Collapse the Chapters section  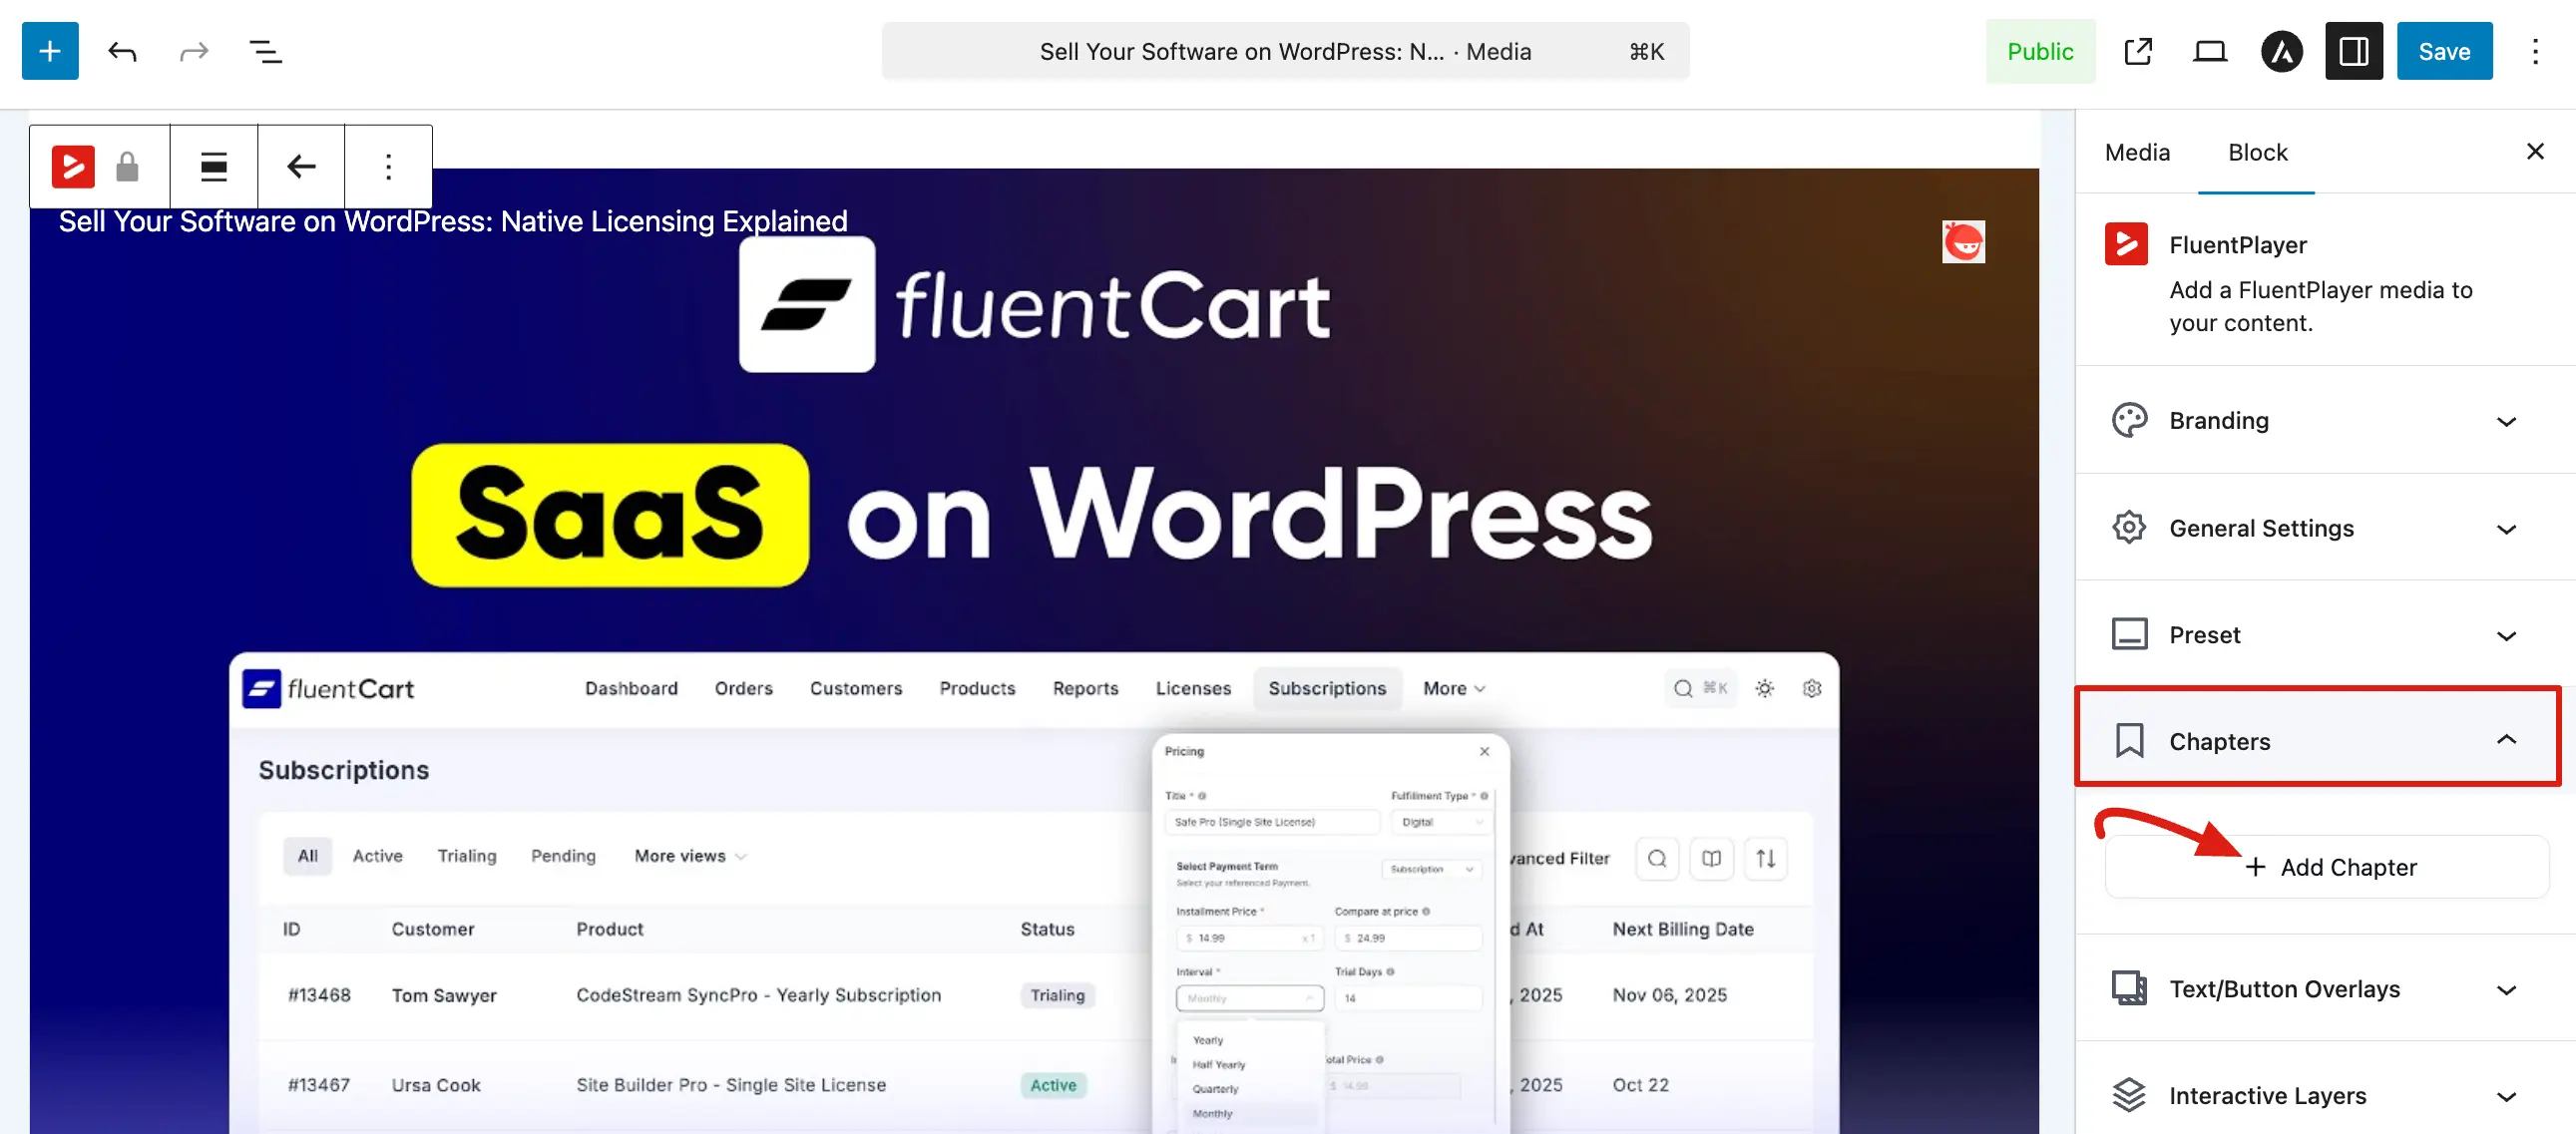click(2317, 740)
